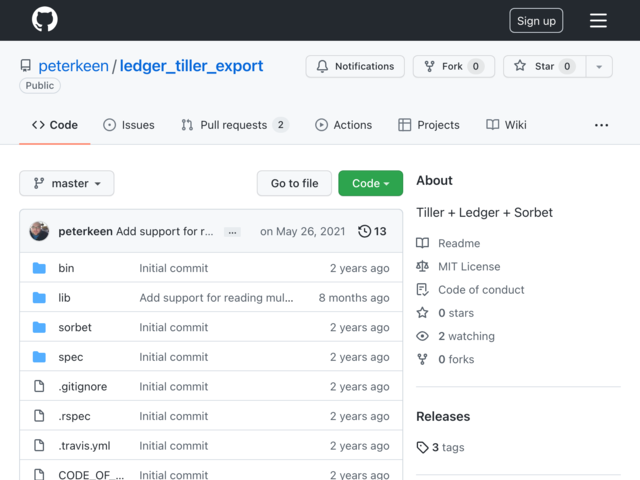Click the GitHub Octocat logo
Screen dimensions: 640x480
[45, 19]
